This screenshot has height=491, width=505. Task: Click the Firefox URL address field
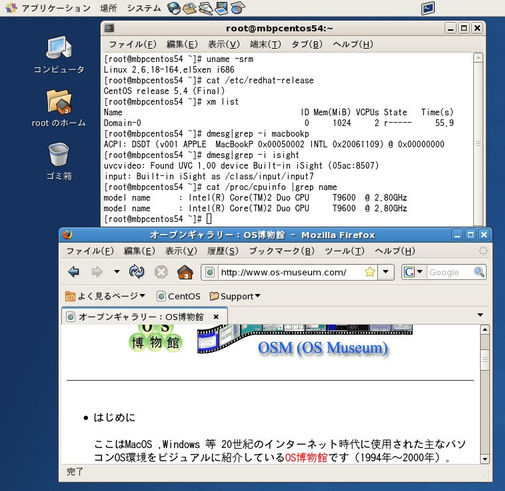coord(291,272)
